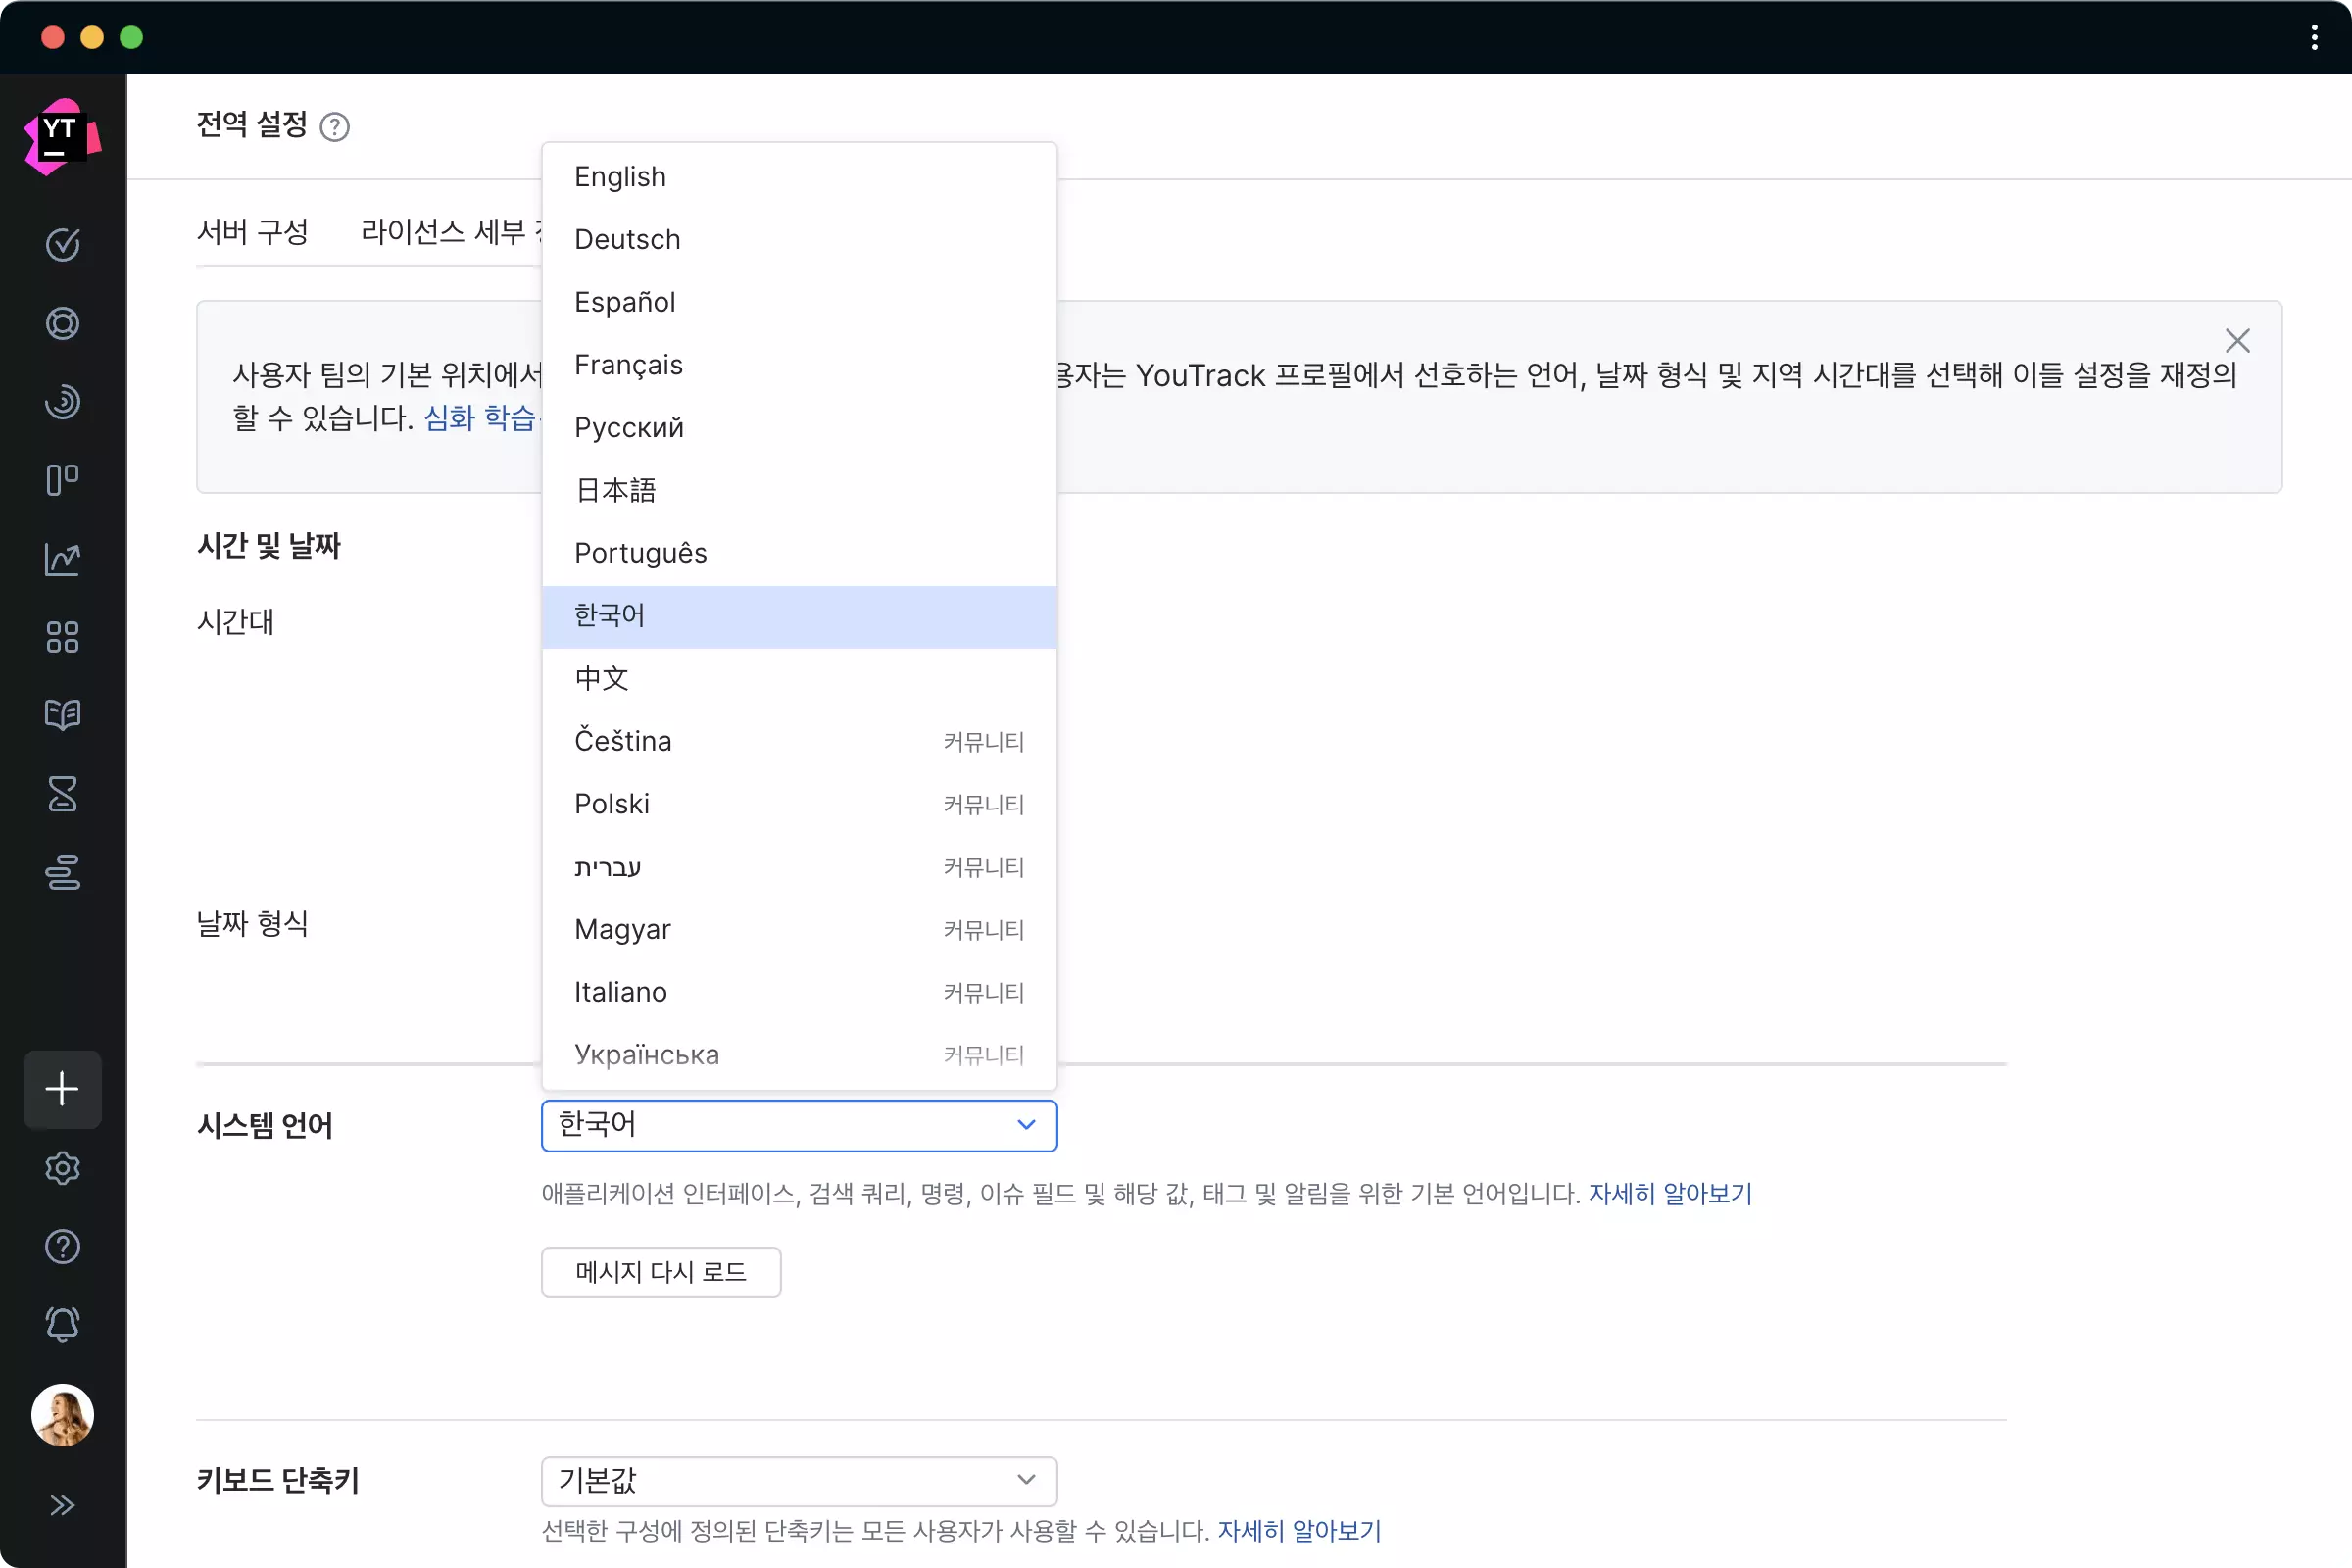Open the Gantt charts sidebar icon
The image size is (2352, 1568).
(x=62, y=872)
